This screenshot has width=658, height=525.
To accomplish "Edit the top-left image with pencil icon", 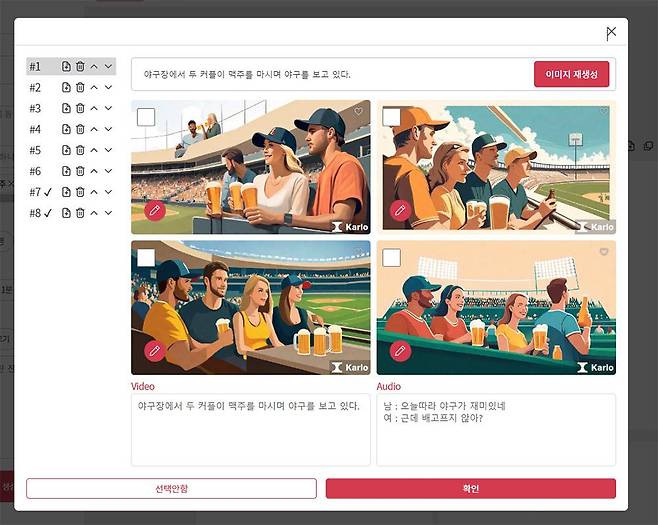I will (x=154, y=210).
